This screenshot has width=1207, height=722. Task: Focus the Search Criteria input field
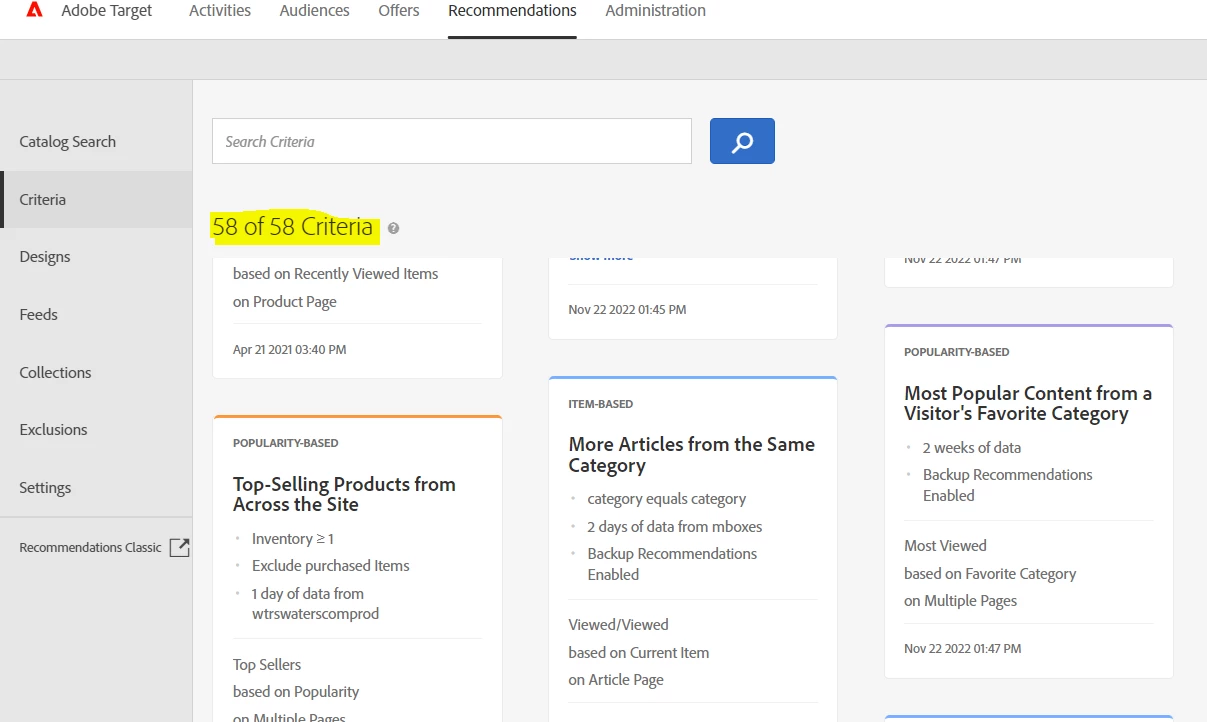click(x=452, y=141)
